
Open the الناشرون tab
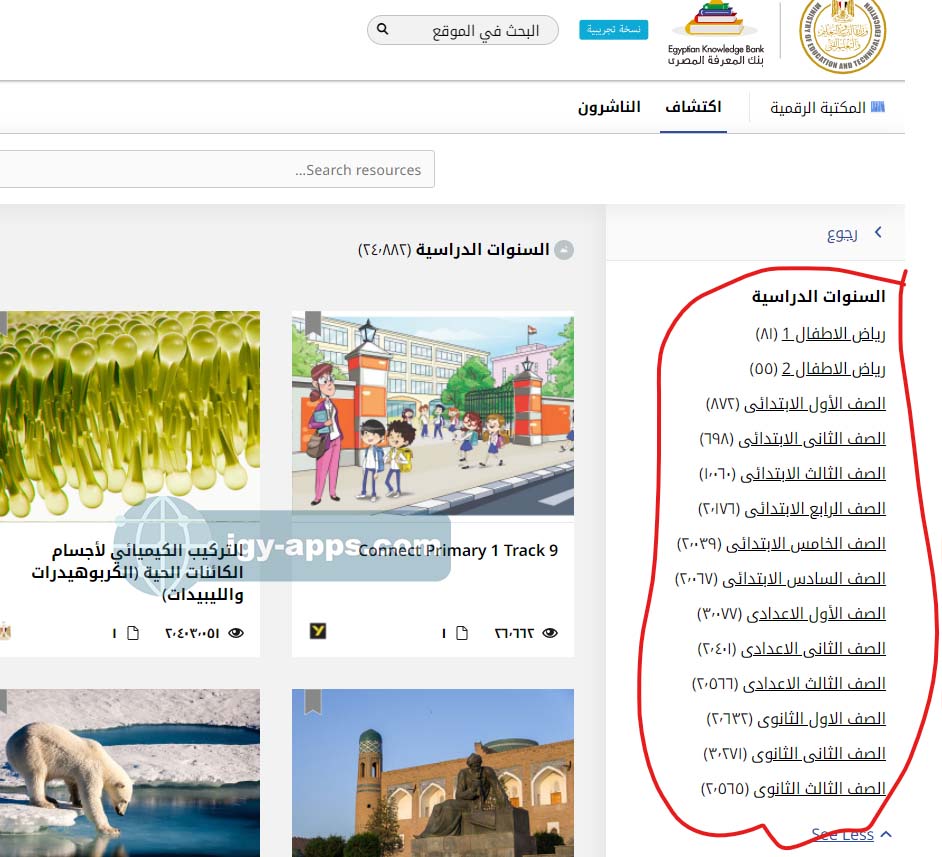pos(609,107)
